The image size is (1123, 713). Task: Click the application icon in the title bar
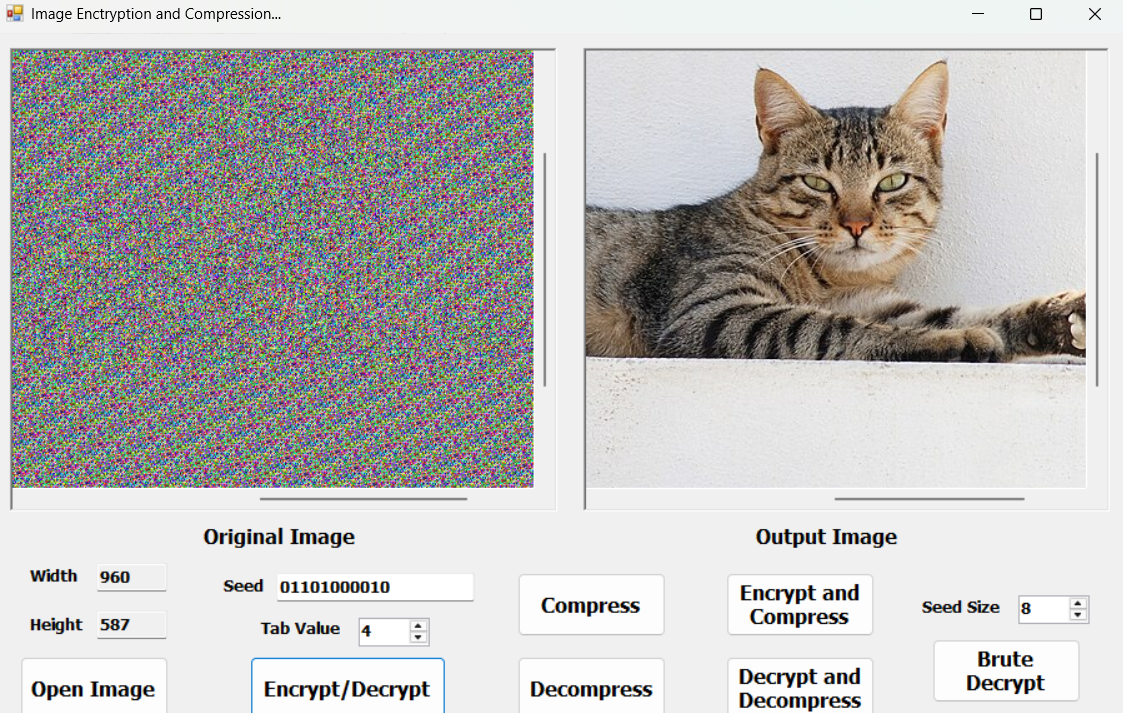13,13
